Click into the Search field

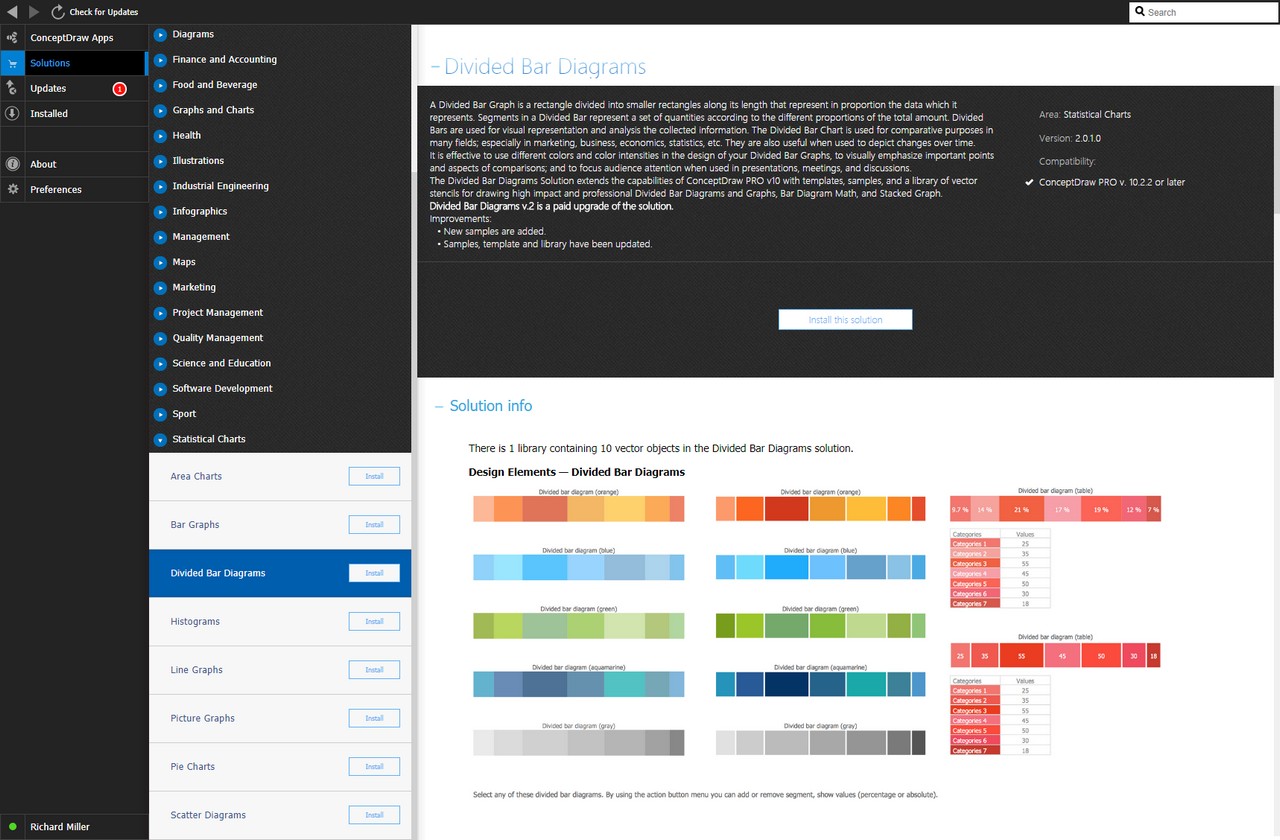tap(1204, 12)
